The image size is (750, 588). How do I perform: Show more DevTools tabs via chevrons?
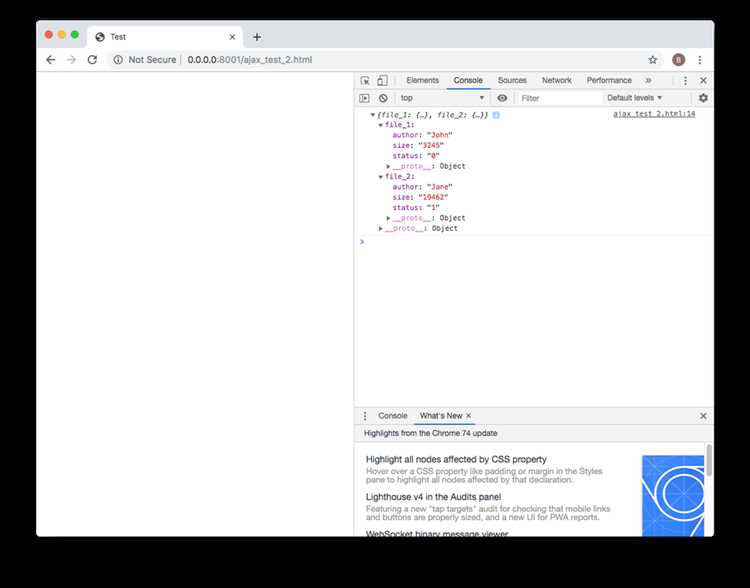point(648,80)
